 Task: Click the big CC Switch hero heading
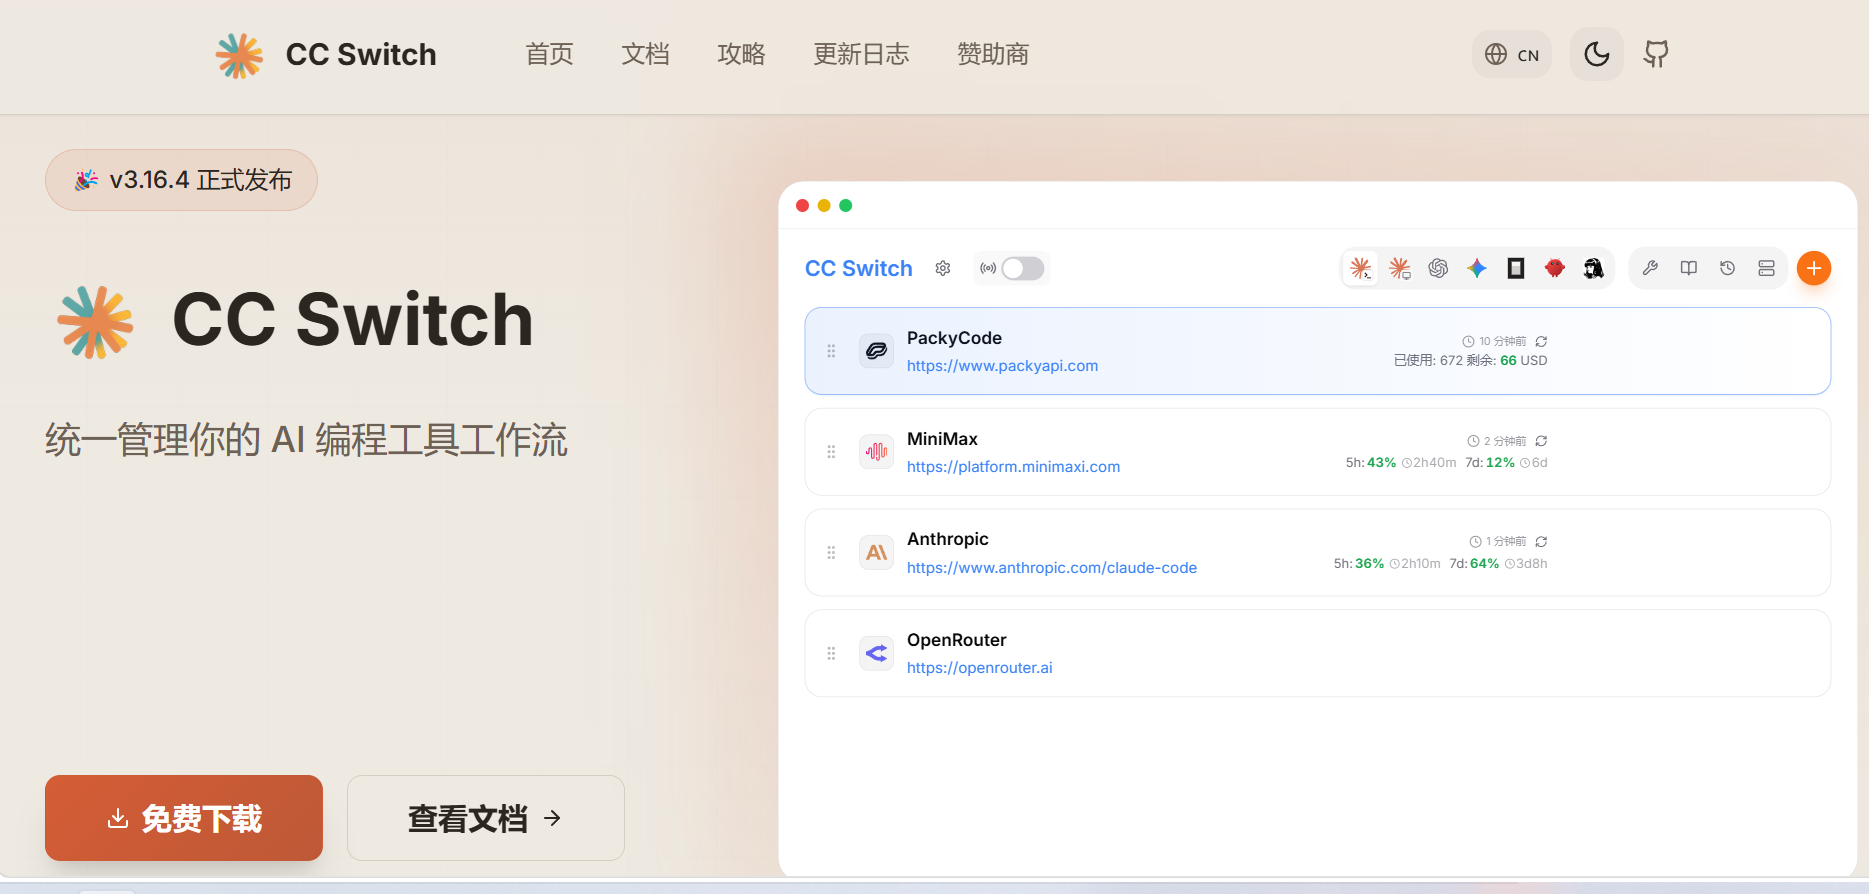(353, 321)
